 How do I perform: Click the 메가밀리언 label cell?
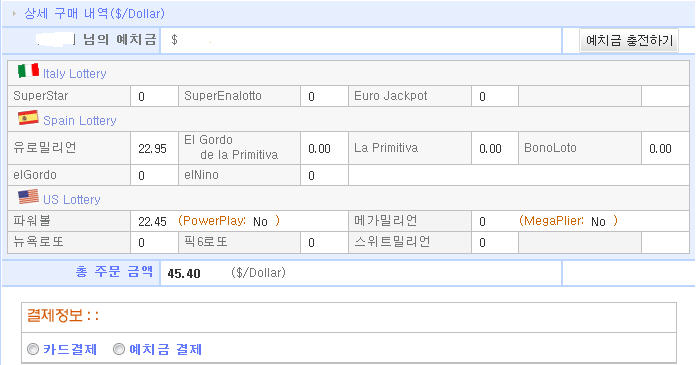(410, 221)
